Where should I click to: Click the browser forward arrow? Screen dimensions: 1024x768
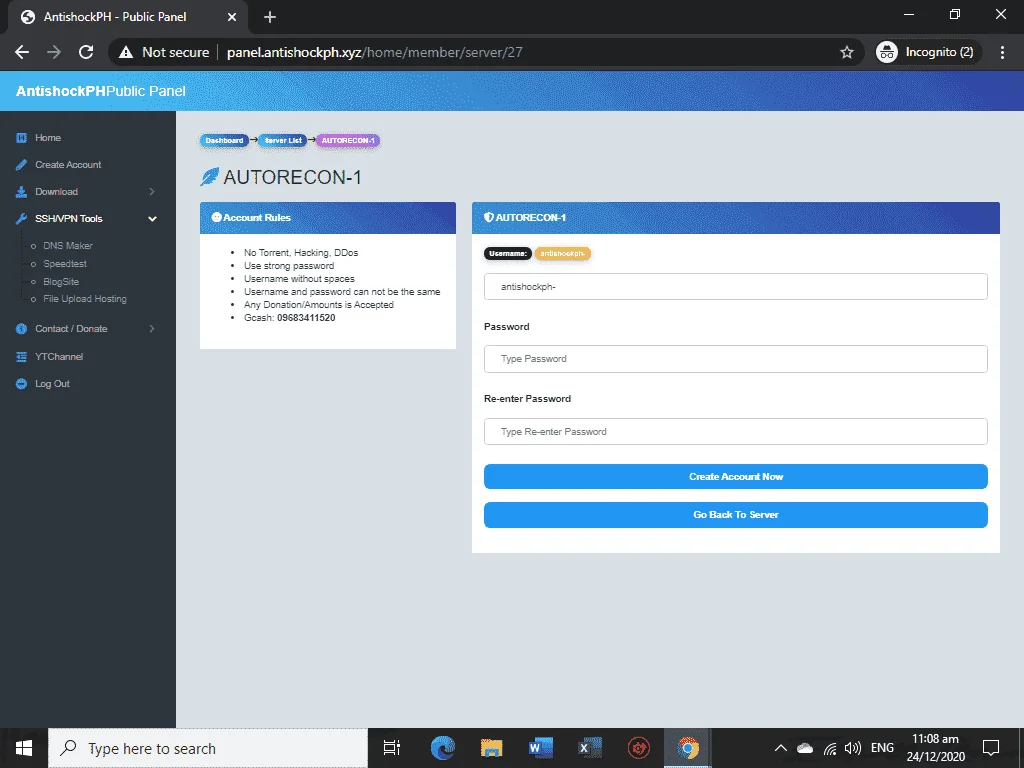point(54,52)
